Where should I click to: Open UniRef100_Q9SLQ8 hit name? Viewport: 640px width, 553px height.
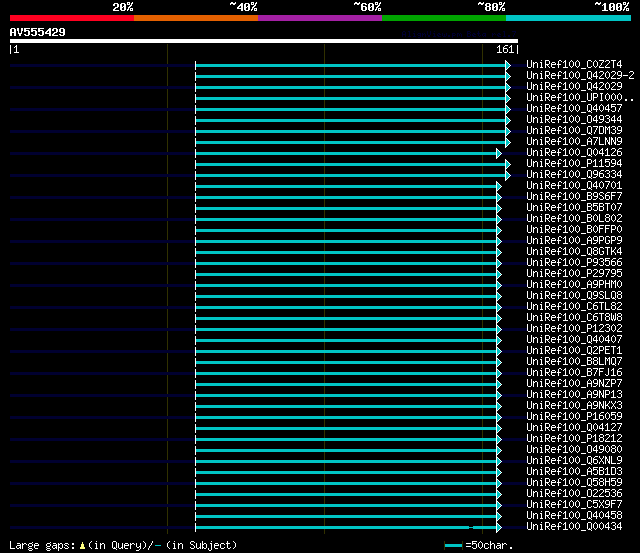click(x=574, y=296)
